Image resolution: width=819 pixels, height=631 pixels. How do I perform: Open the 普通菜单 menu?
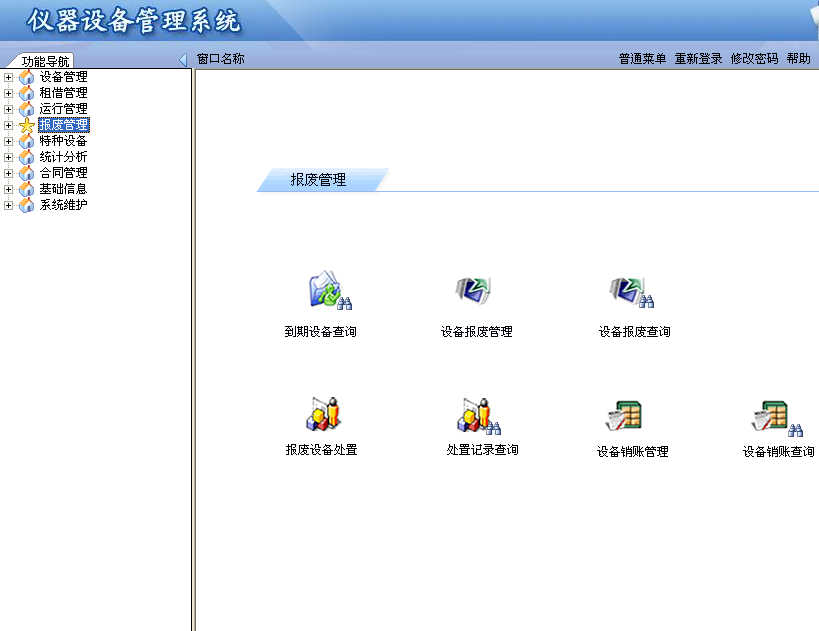click(x=642, y=59)
